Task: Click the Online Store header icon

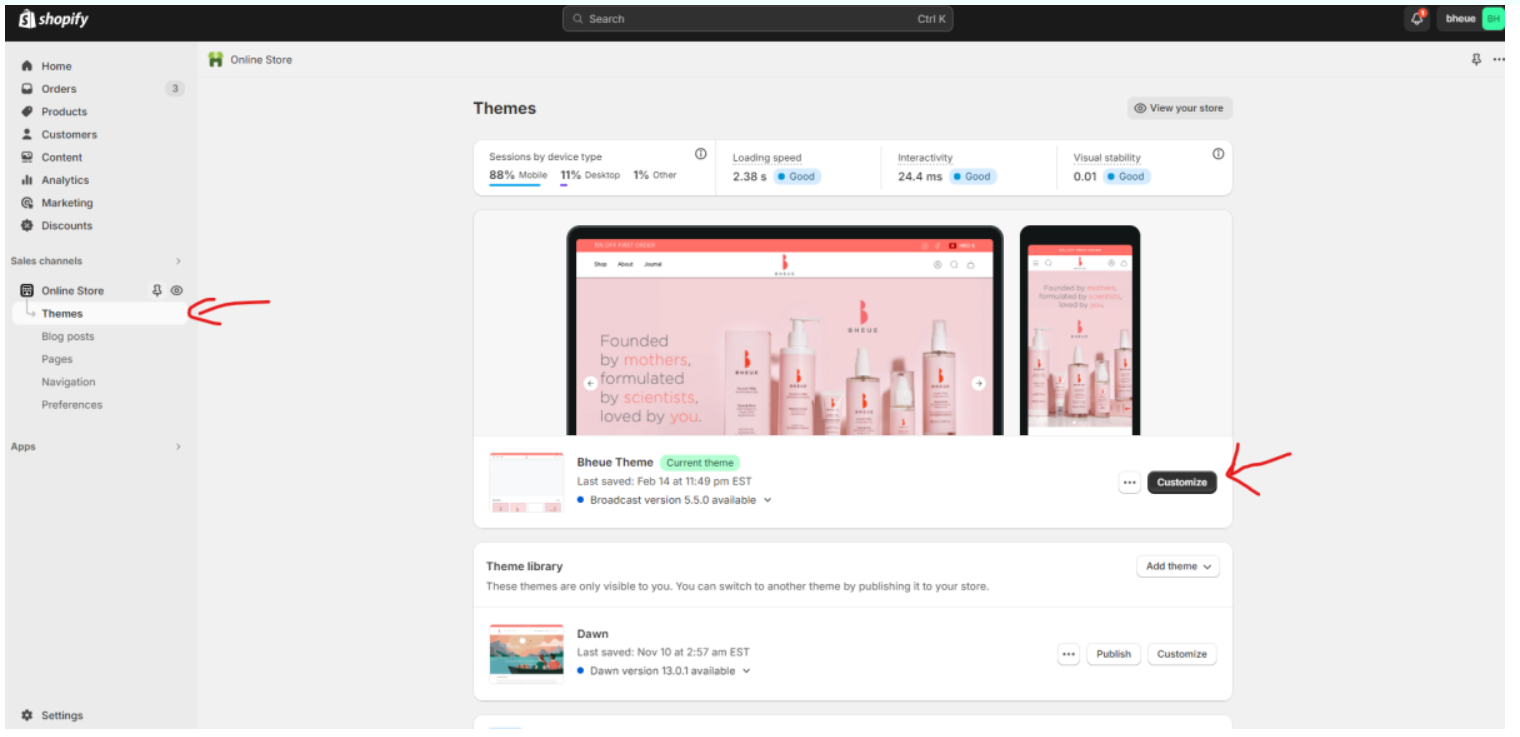Action: 215,59
